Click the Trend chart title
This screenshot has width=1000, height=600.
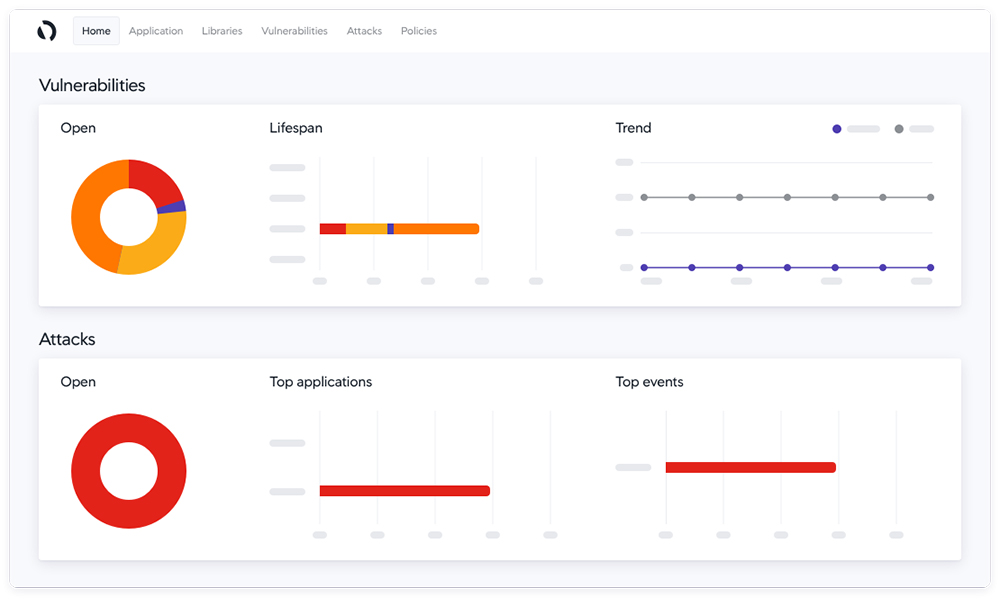point(633,128)
